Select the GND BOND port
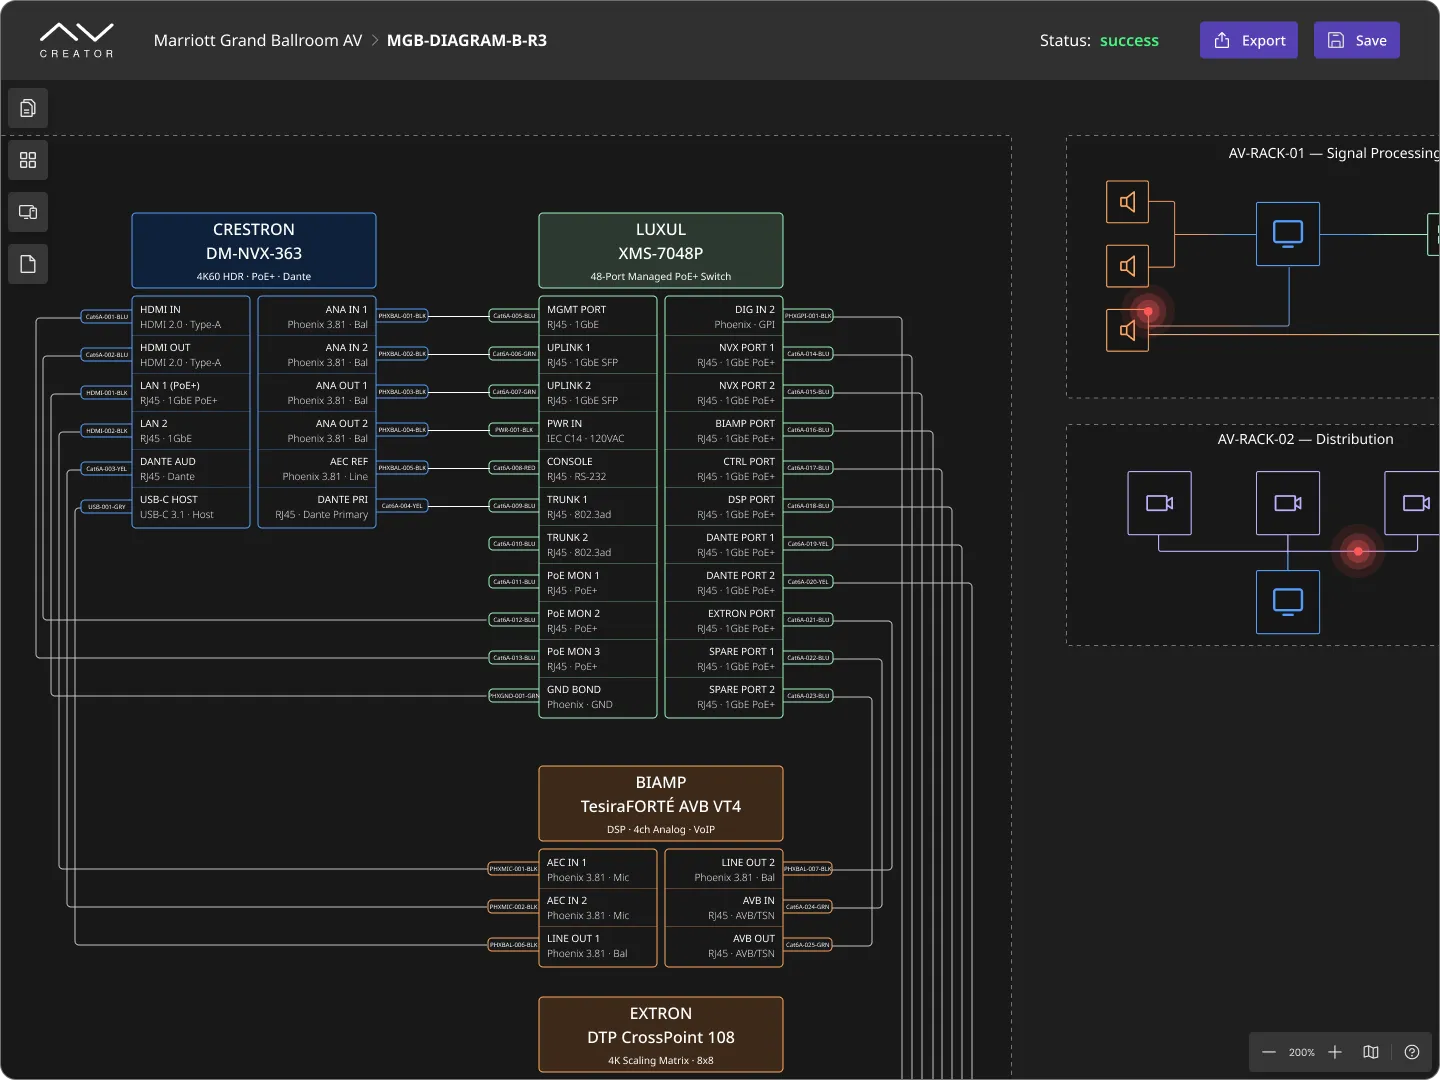The width and height of the screenshot is (1440, 1080). 598,696
